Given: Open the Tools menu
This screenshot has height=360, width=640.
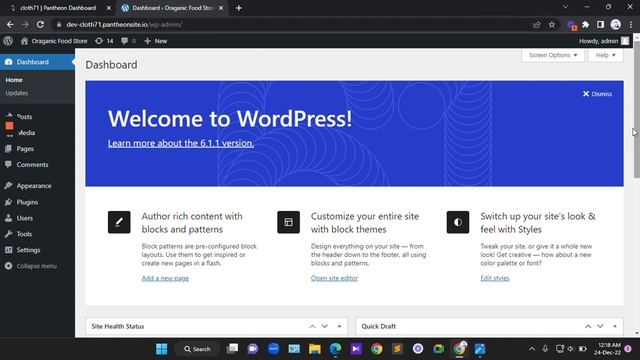Looking at the screenshot, I should (24, 234).
